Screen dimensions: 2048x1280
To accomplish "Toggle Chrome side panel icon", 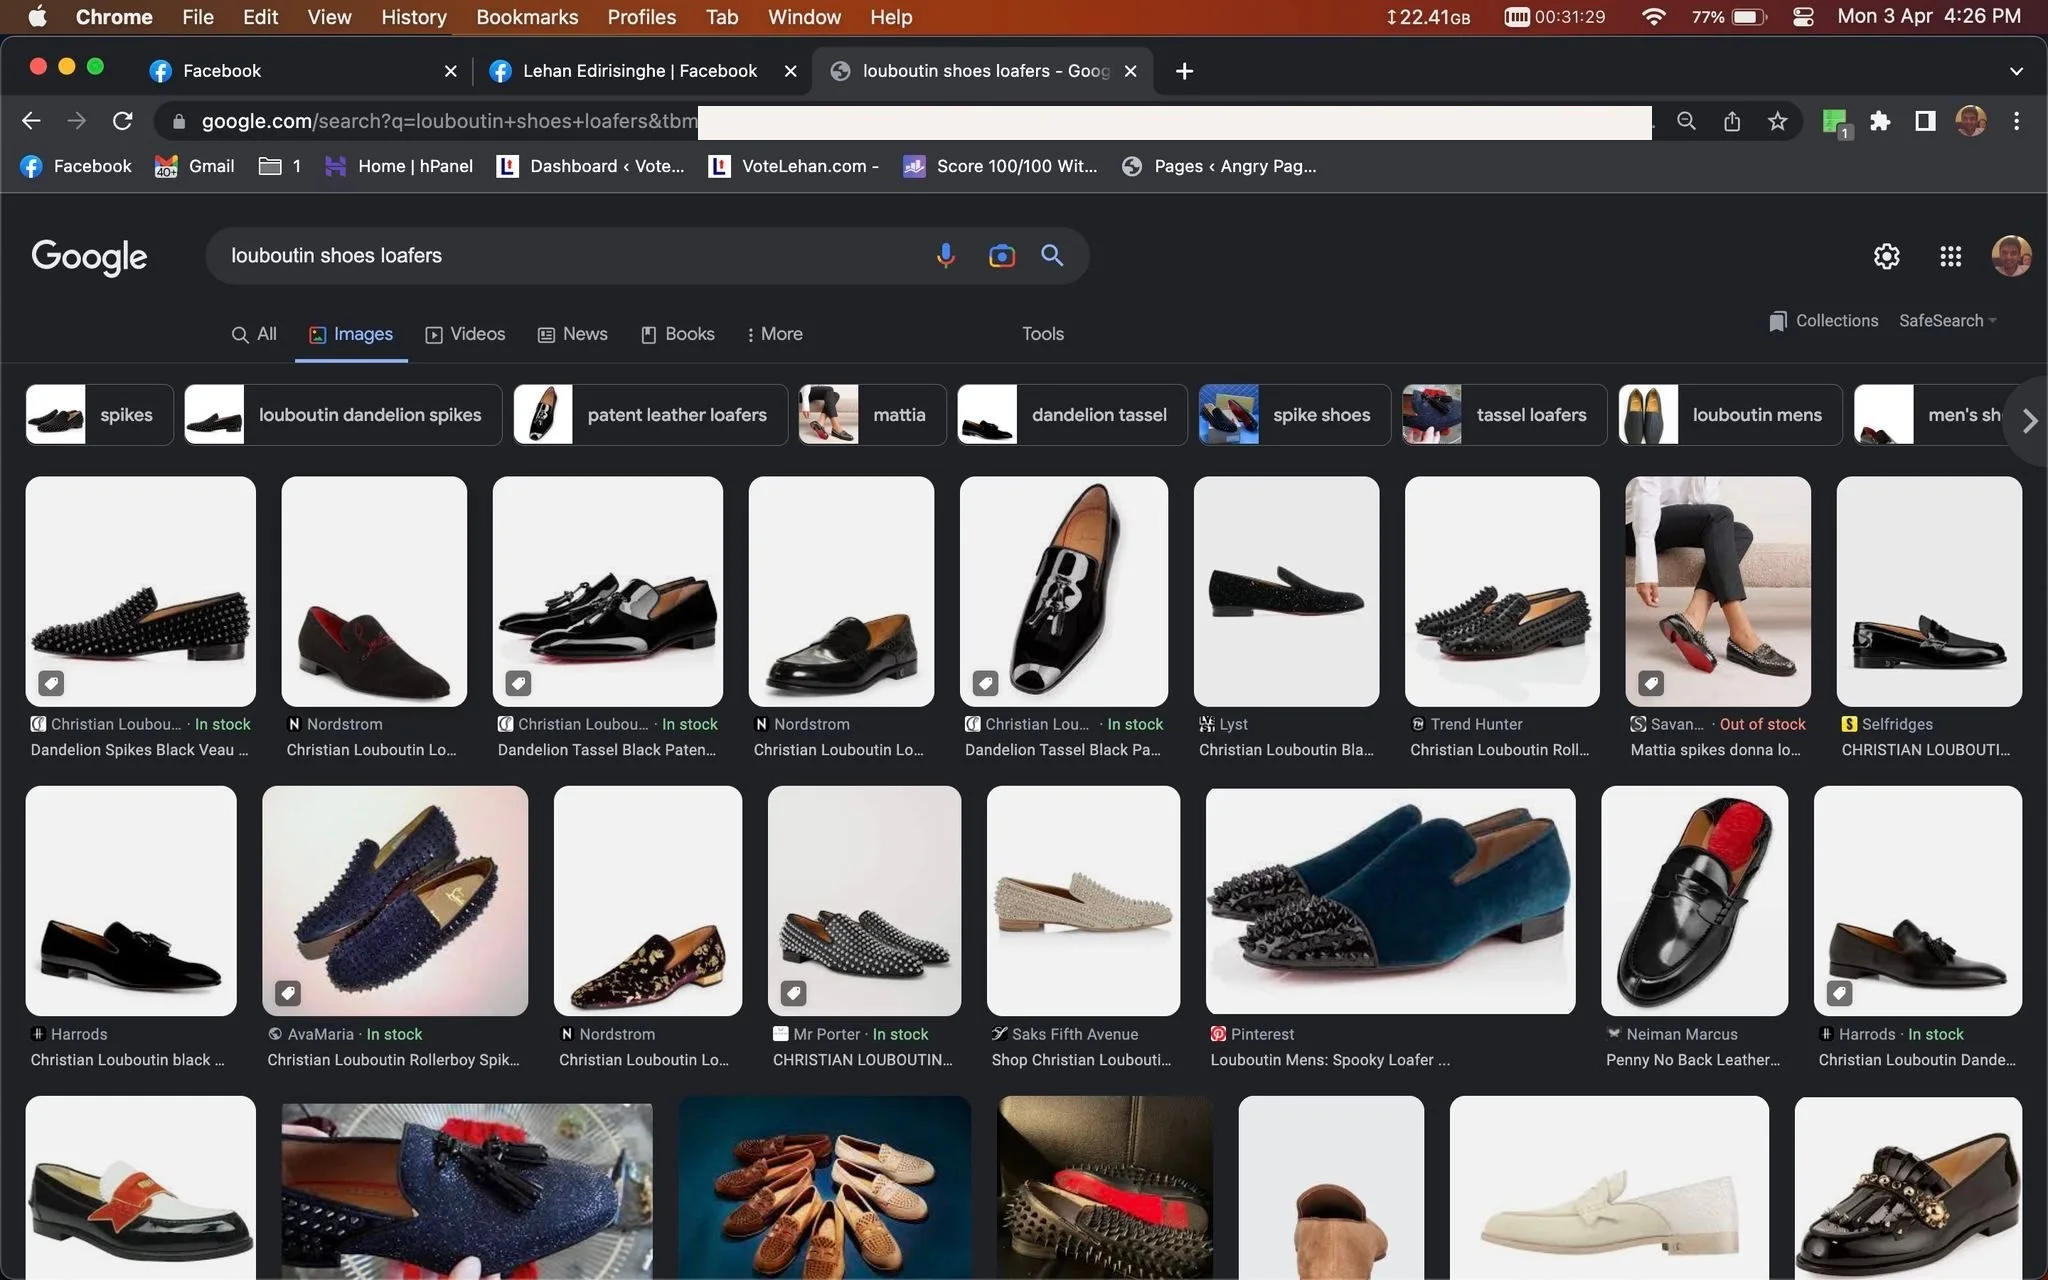I will tap(1925, 121).
